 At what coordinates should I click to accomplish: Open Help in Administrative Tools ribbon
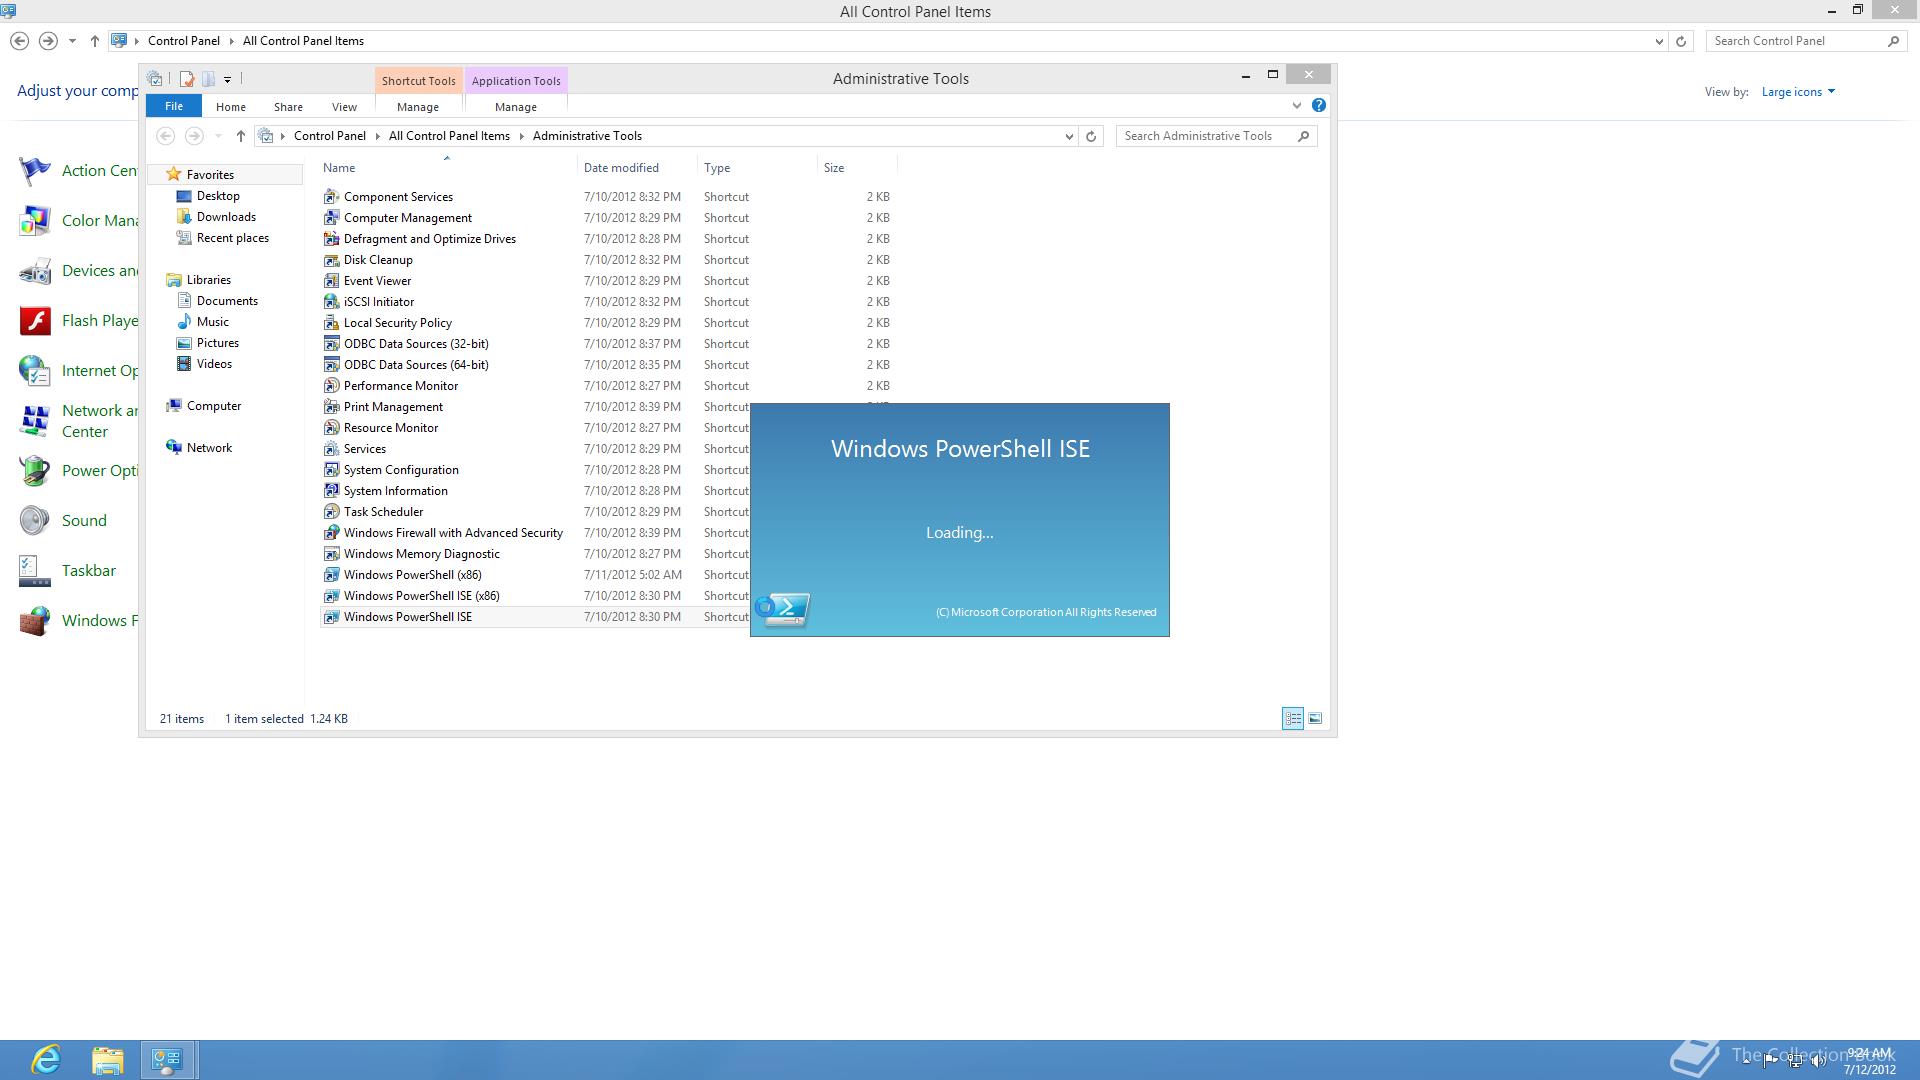pos(1319,105)
